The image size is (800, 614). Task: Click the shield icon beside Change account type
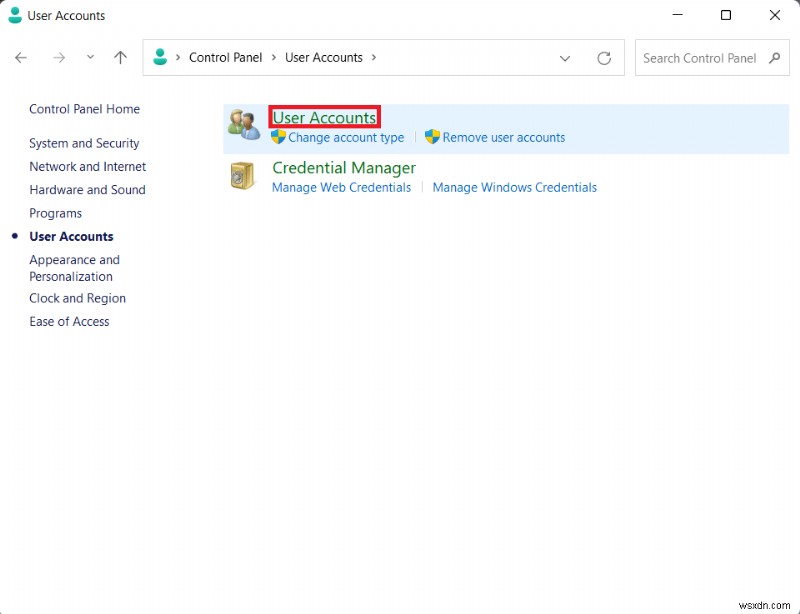pos(278,137)
